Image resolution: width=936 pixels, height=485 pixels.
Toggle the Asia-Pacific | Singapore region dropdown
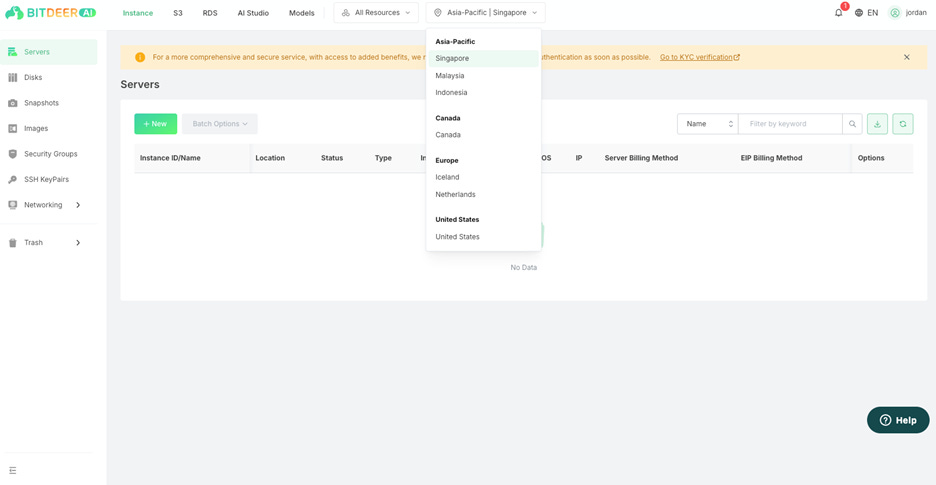click(485, 13)
